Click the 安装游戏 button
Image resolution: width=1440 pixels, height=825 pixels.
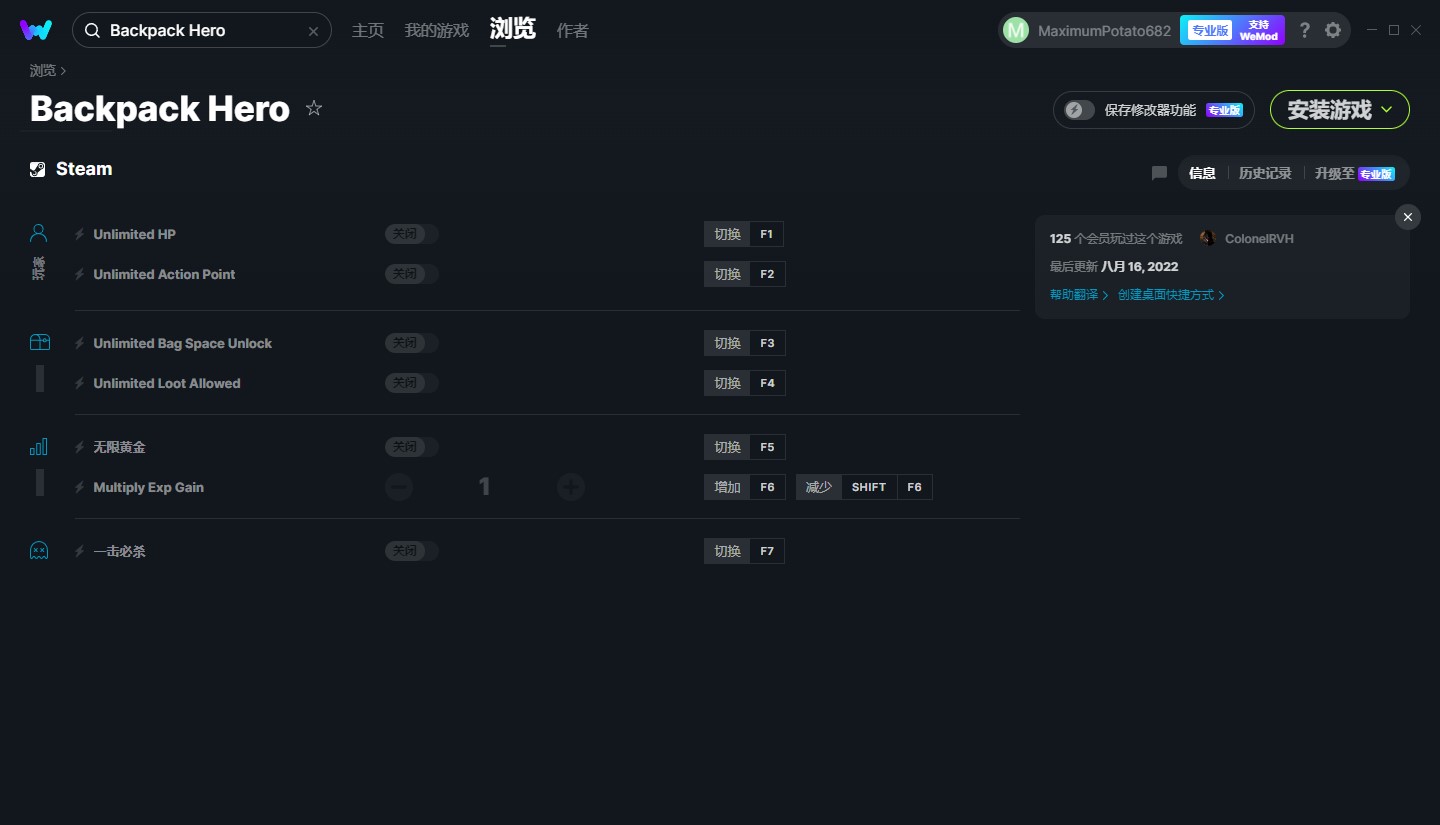(x=1340, y=110)
